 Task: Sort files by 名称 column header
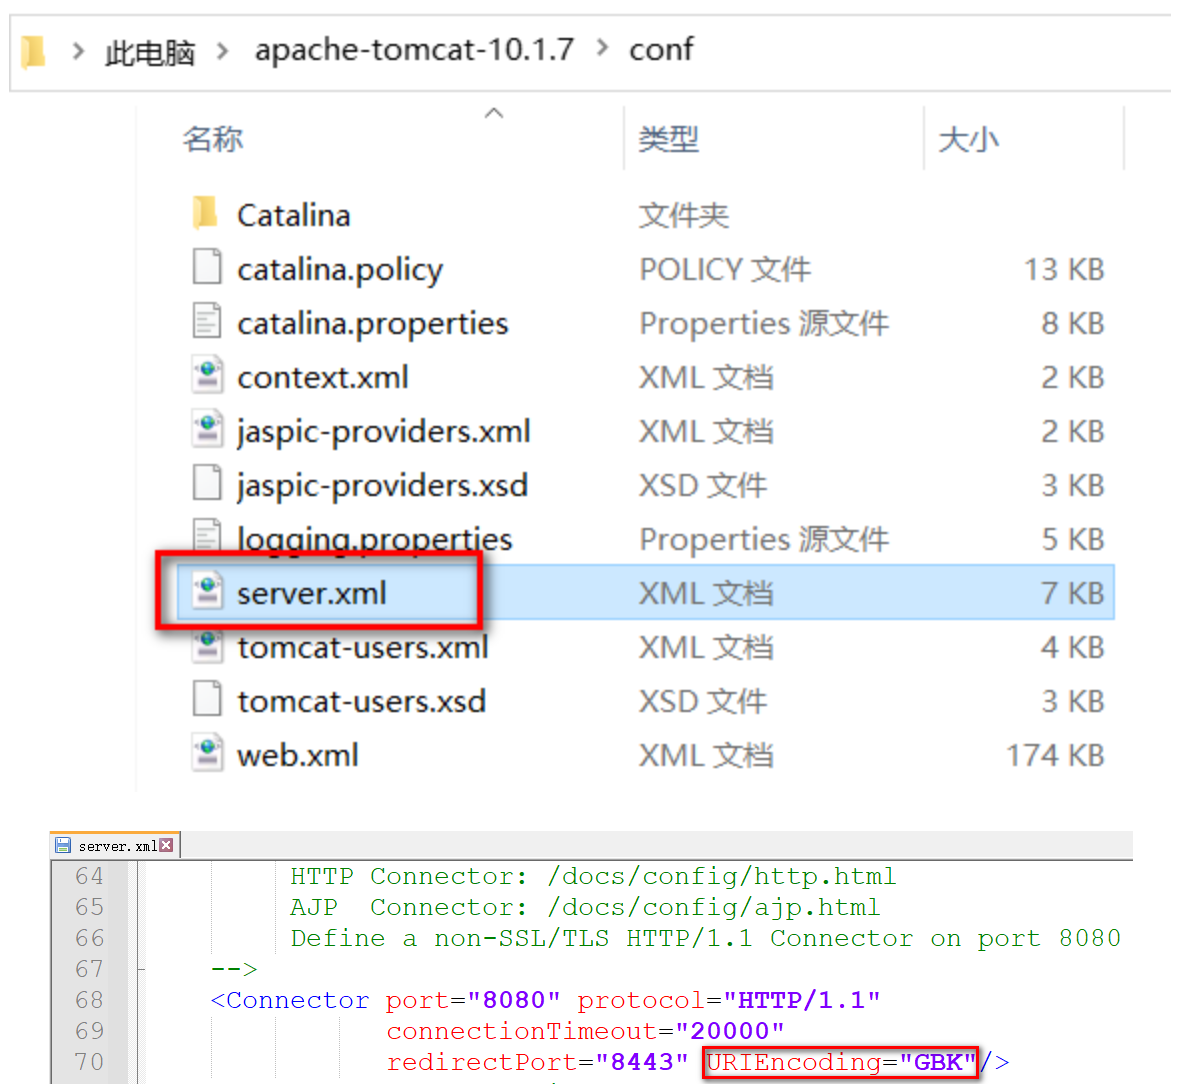tap(213, 139)
